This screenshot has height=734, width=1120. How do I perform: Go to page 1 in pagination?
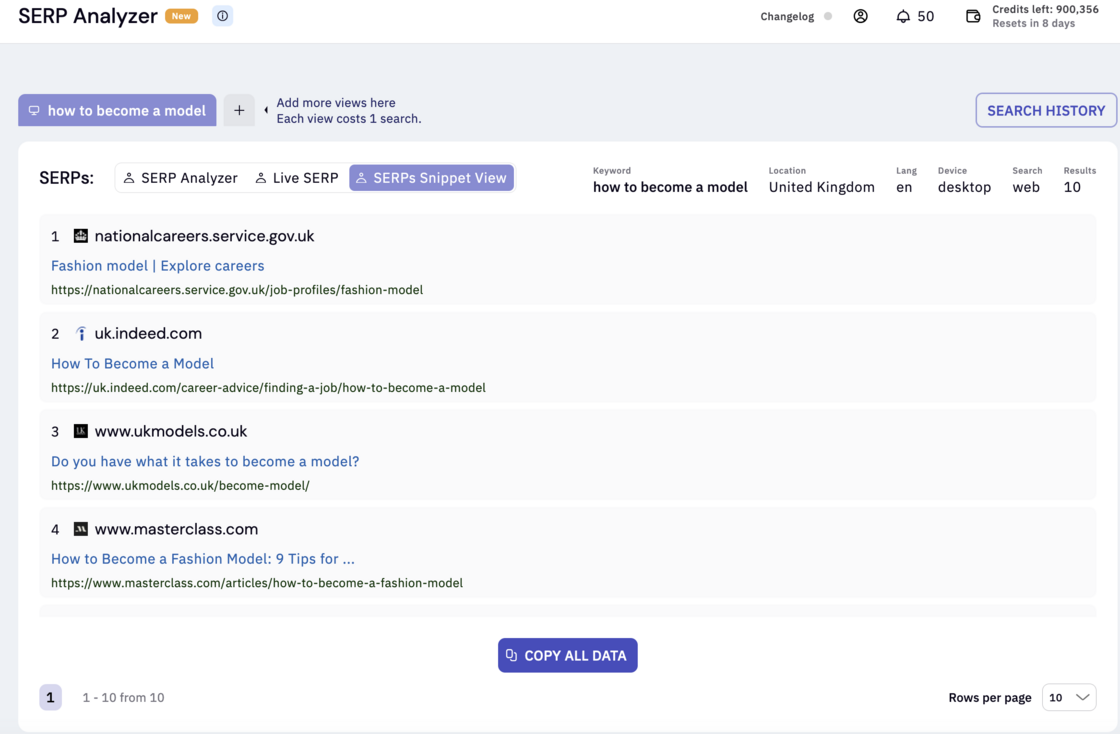click(x=50, y=698)
